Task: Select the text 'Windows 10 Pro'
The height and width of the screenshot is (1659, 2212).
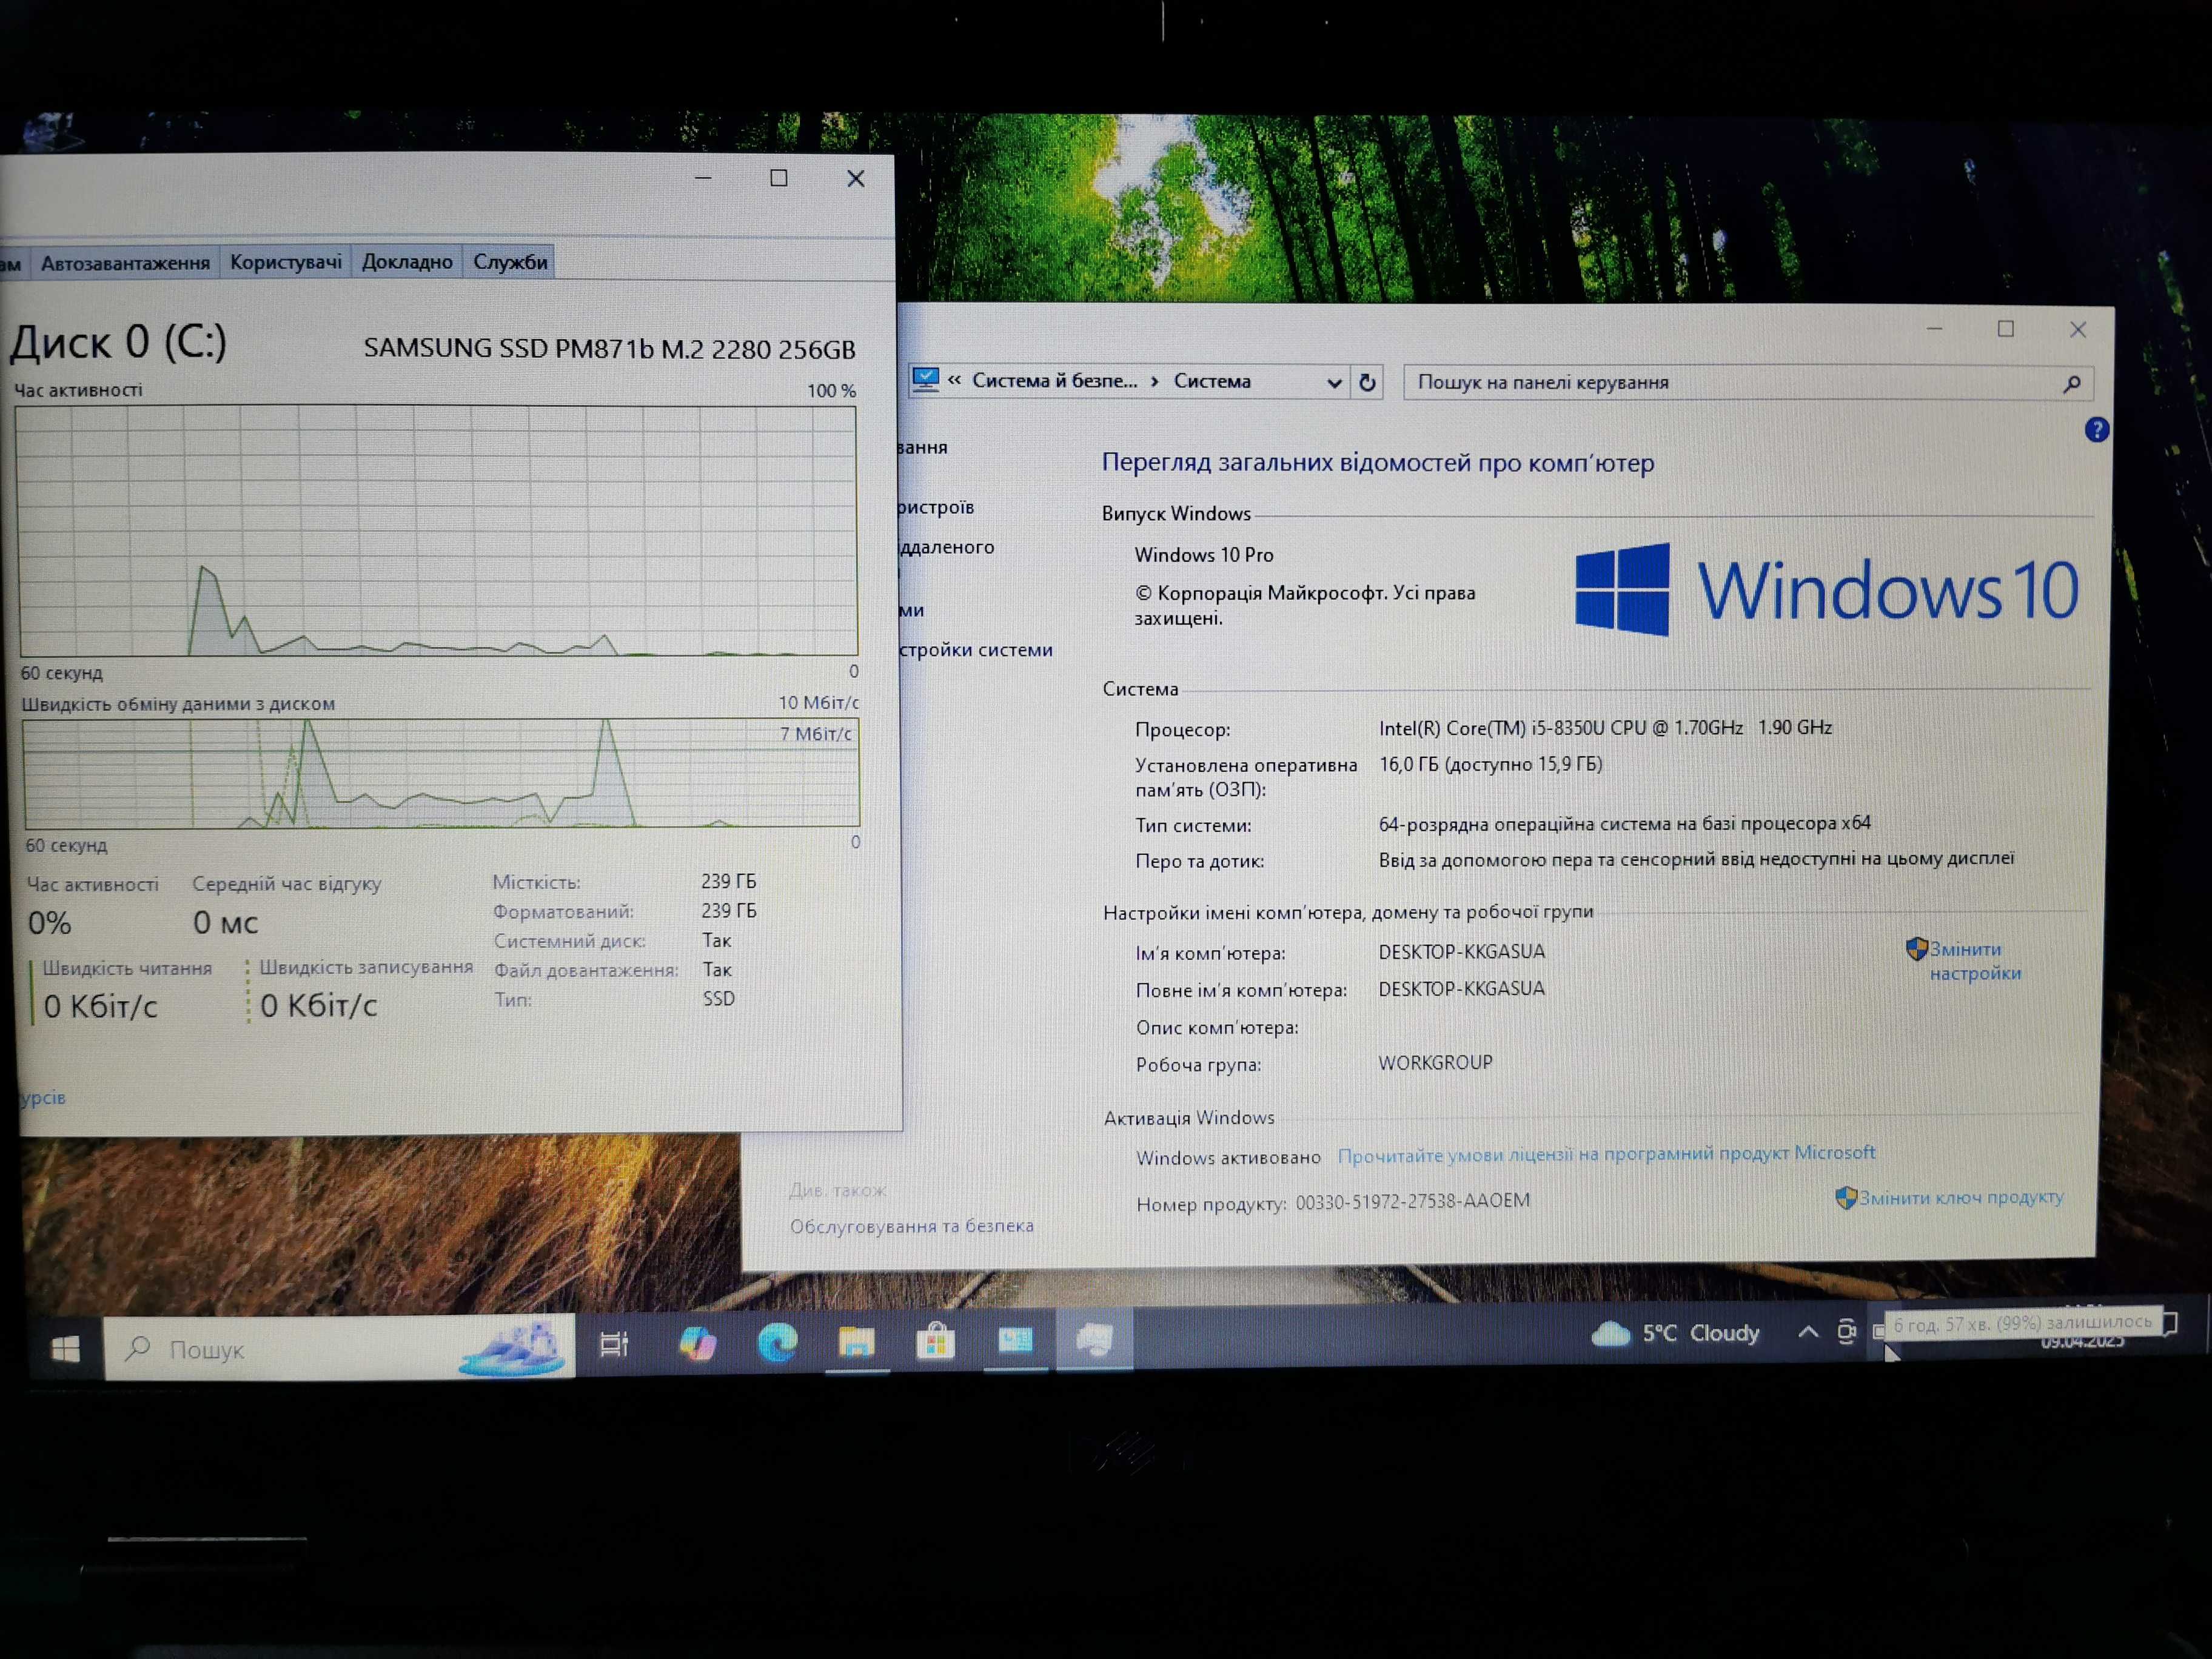Action: 1204,555
